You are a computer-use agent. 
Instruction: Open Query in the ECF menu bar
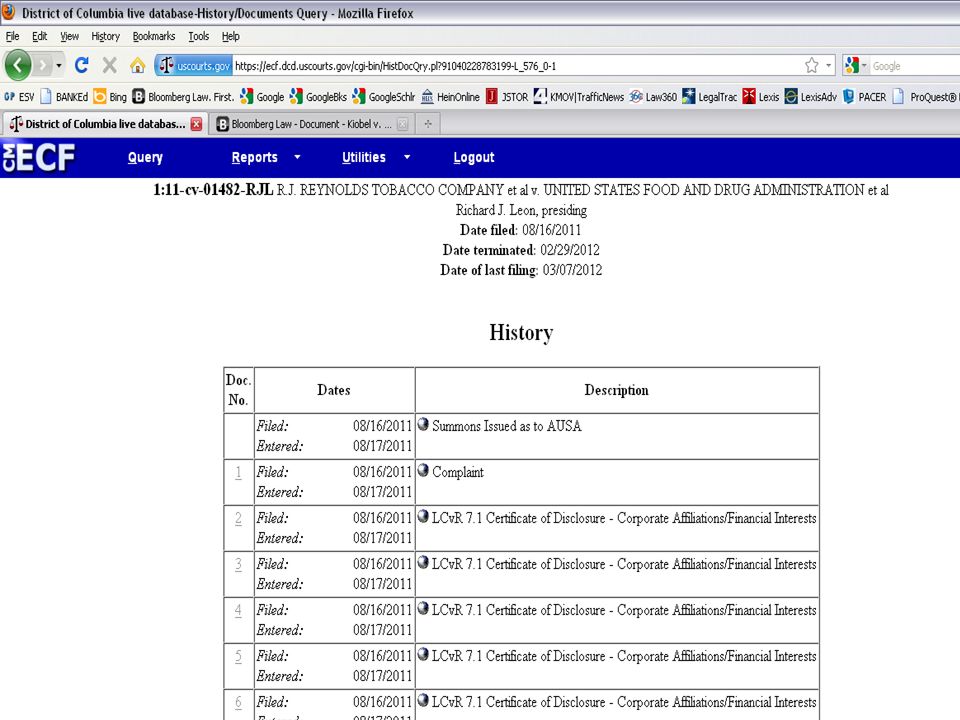[145, 157]
